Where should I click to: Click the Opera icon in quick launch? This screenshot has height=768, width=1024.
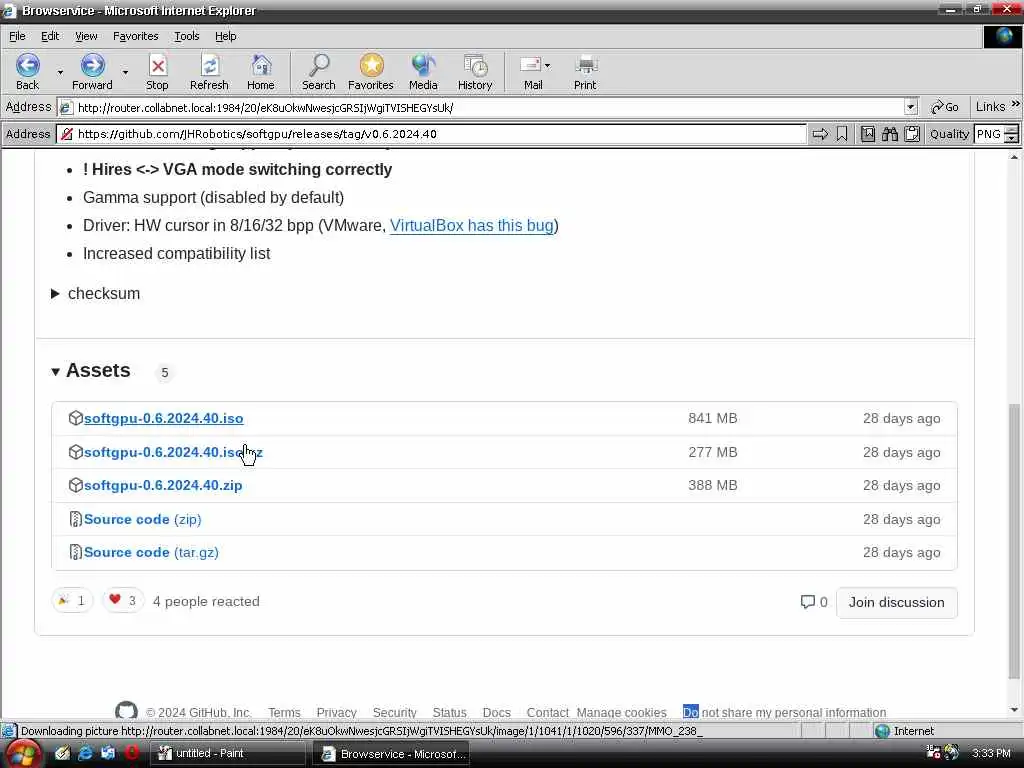(131, 753)
